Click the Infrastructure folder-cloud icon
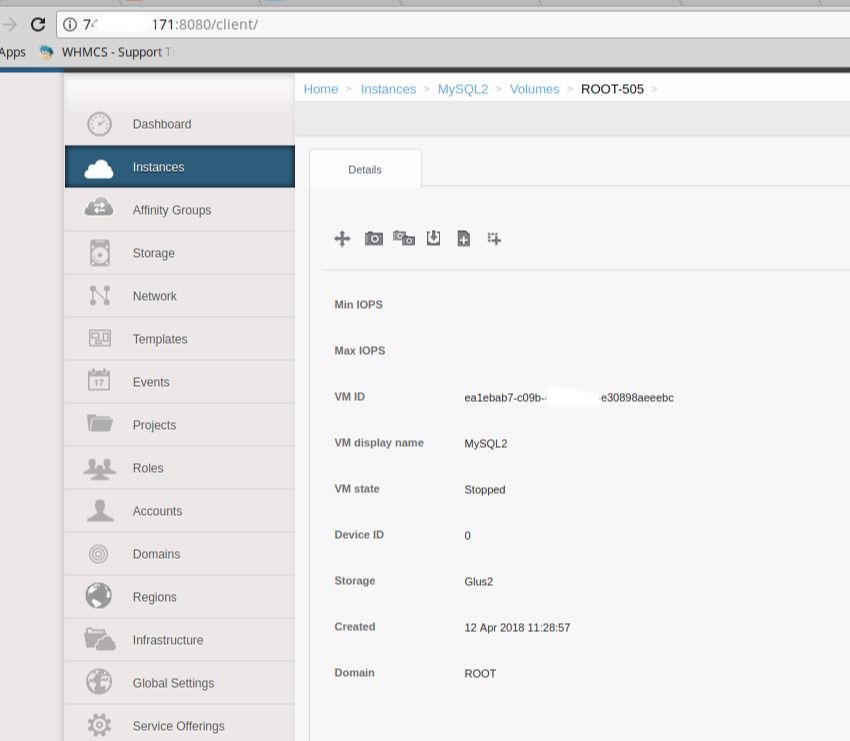 [100, 639]
